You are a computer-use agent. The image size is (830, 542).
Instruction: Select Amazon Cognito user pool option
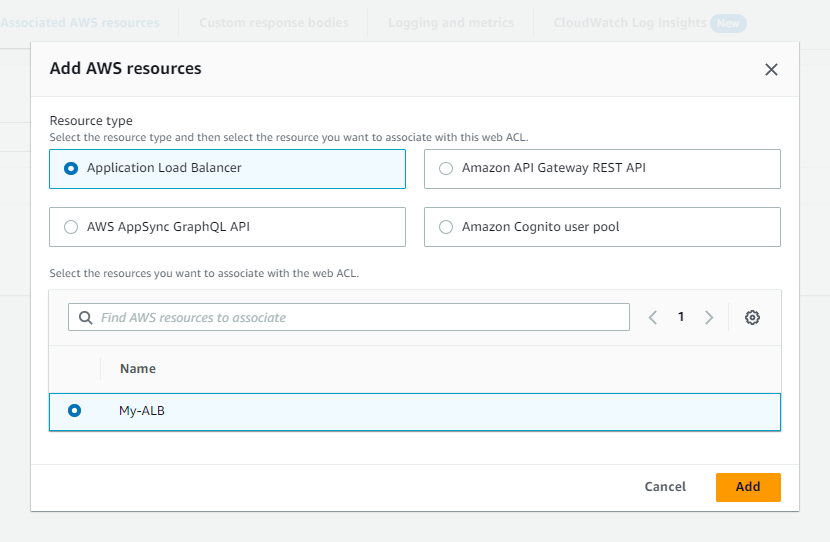pyautogui.click(x=602, y=227)
